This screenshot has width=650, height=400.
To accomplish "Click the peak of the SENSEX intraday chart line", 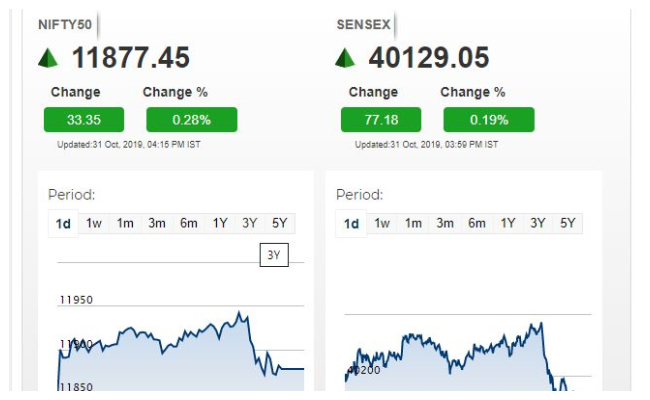I will [541, 324].
